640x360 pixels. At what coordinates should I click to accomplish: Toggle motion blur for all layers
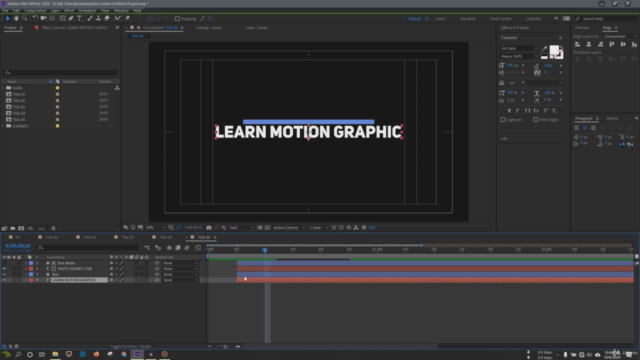187,248
